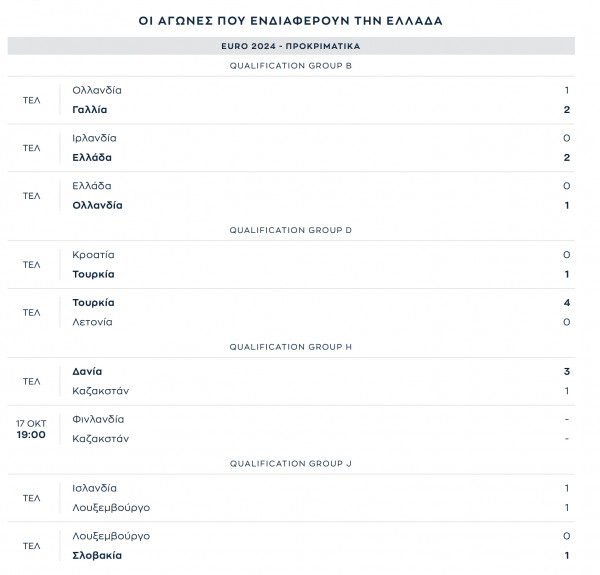Image resolution: width=600 pixels, height=575 pixels.
Task: Click Τουρκία in the Λετονία match
Action: click(93, 303)
